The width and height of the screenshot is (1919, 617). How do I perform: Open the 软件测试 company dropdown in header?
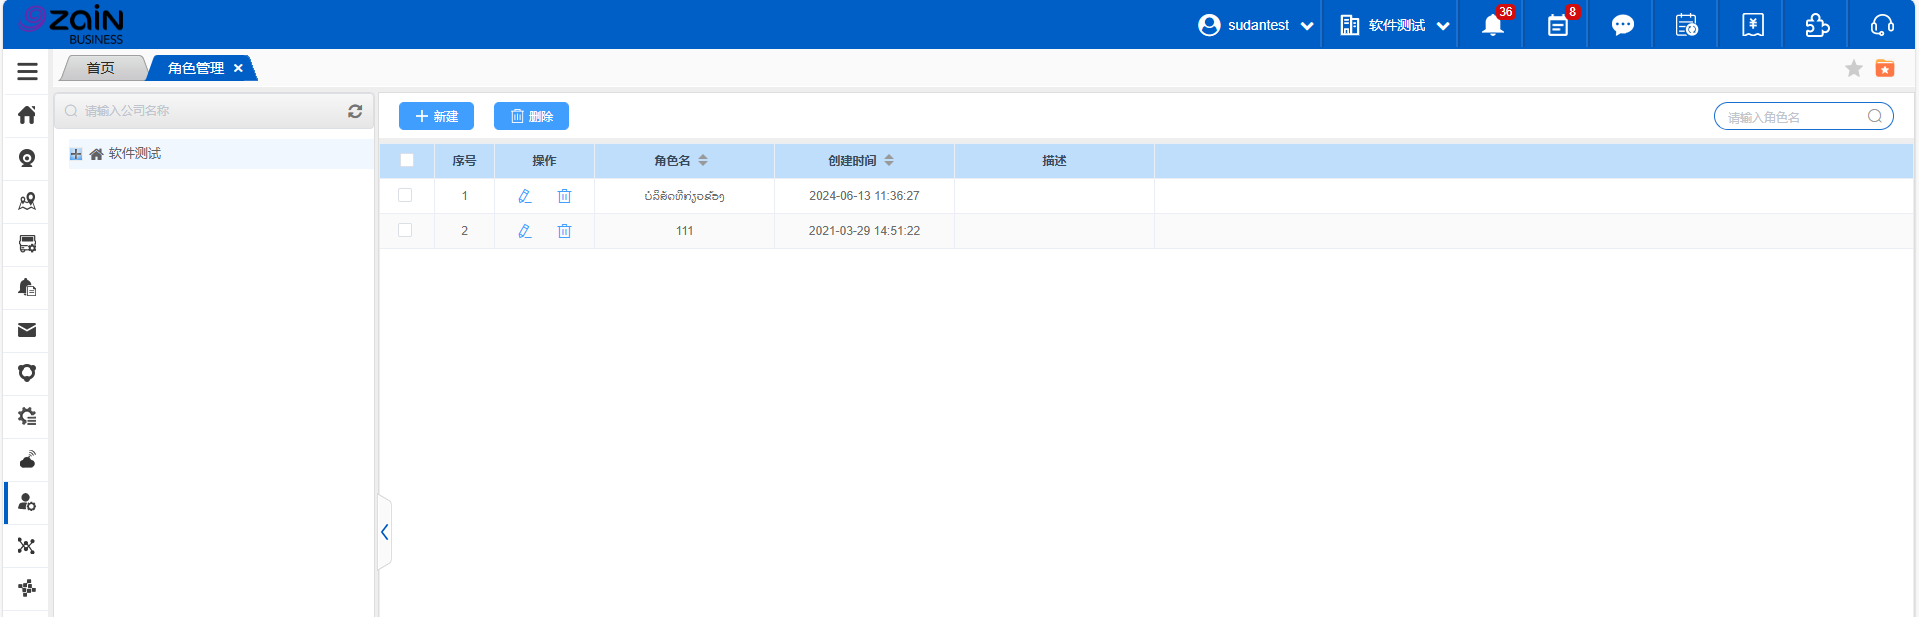click(x=1394, y=25)
